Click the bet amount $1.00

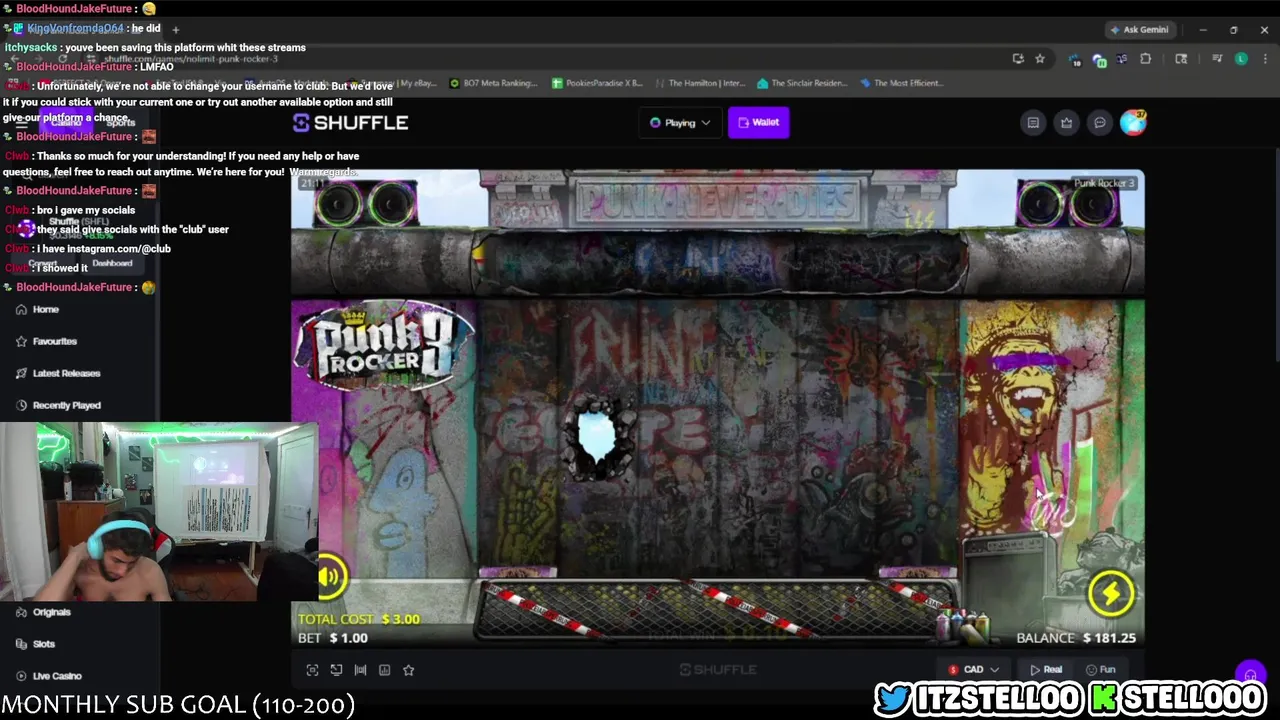tap(349, 638)
